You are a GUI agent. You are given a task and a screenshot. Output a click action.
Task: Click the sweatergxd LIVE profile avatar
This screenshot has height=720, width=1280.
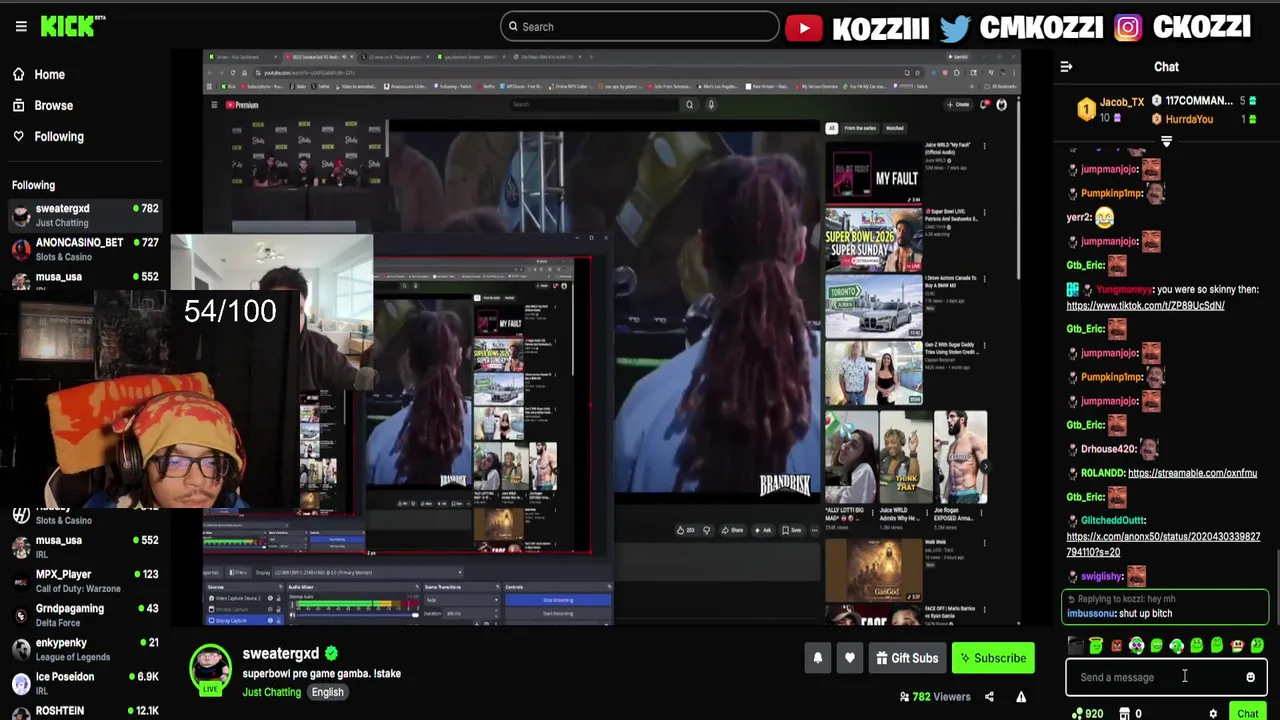(x=211, y=671)
